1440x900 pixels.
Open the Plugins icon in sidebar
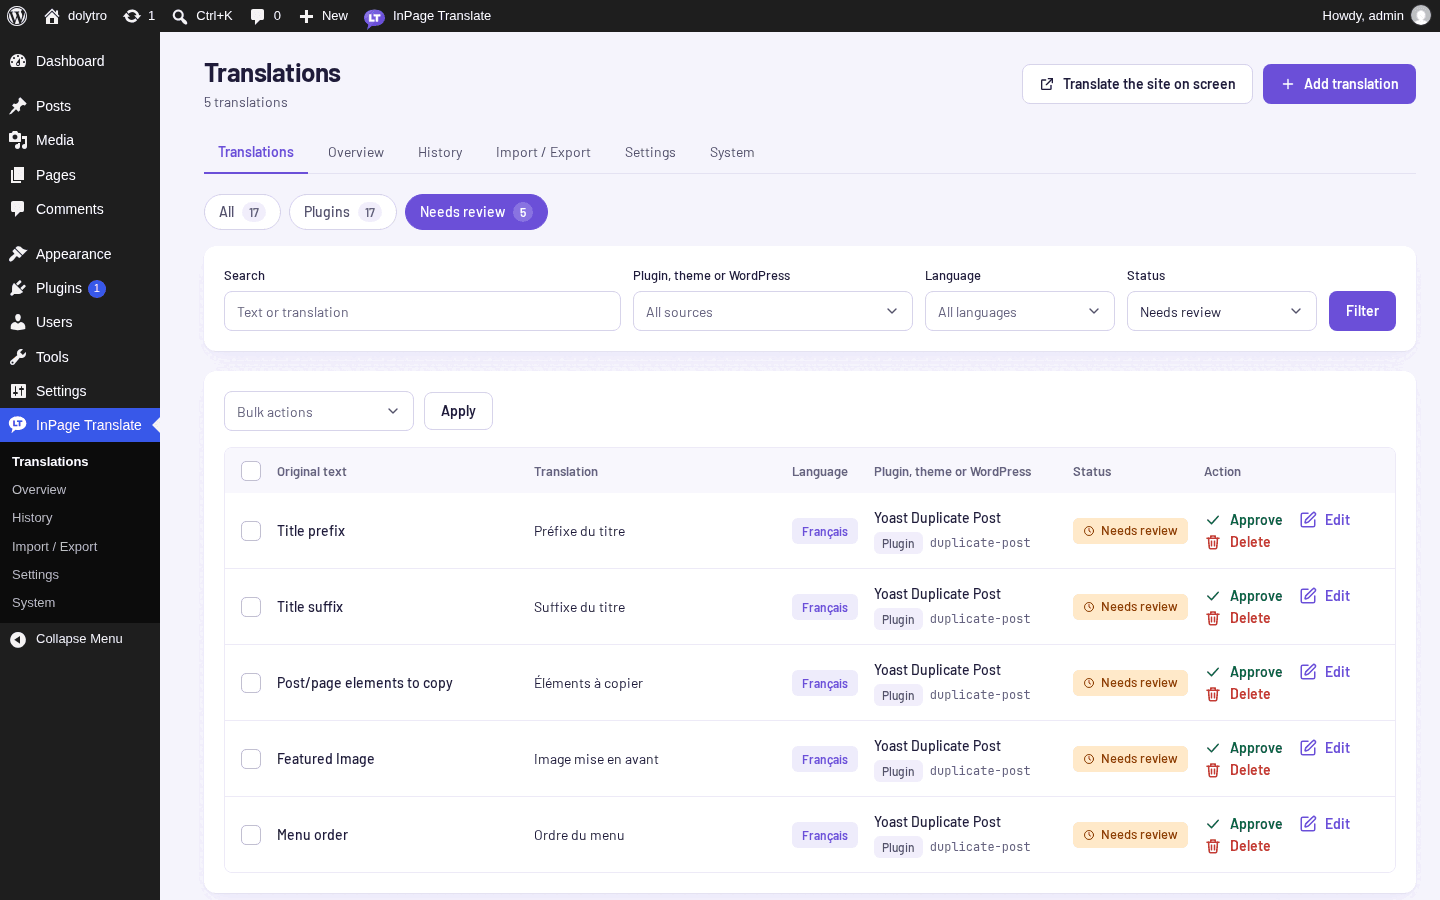[18, 288]
